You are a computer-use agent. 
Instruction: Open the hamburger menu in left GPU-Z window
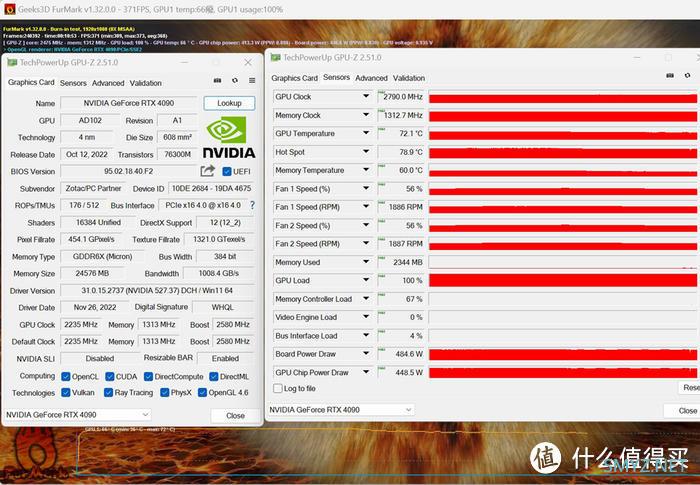click(252, 80)
